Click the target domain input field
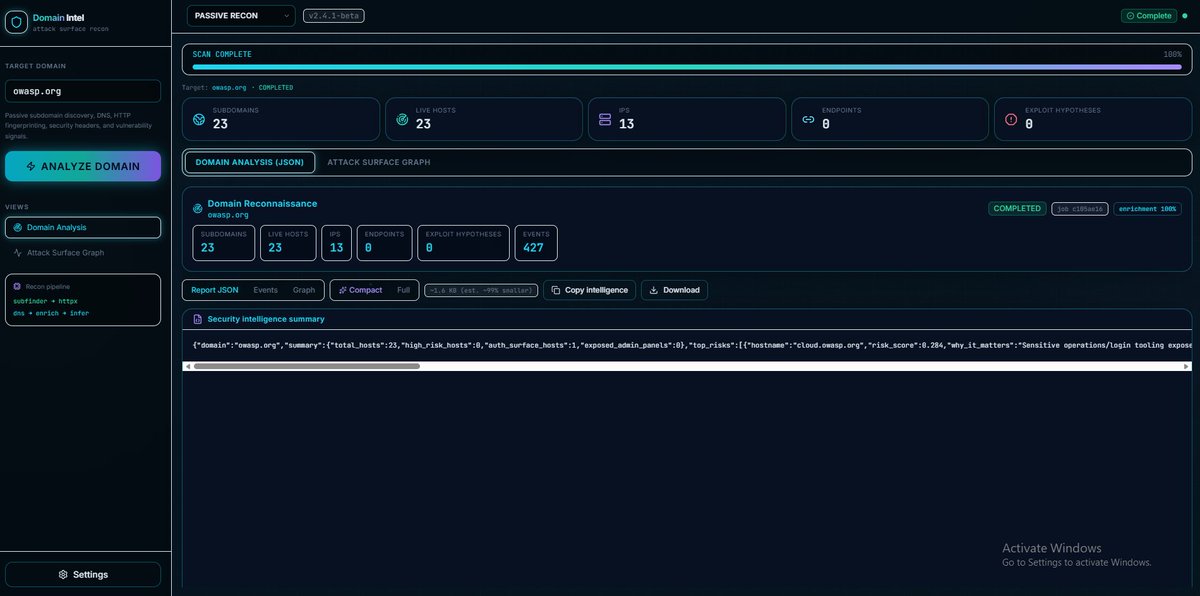Screen dimensions: 1200x596 (x=83, y=91)
